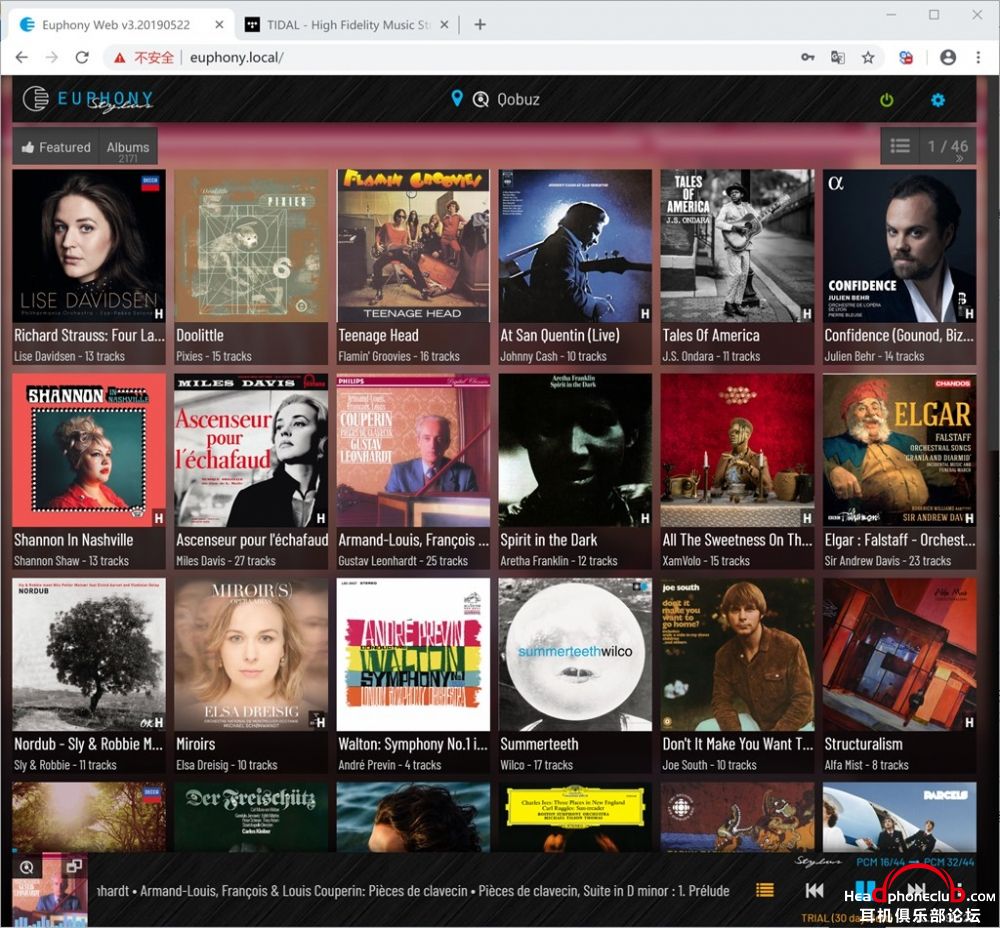The height and width of the screenshot is (928, 1000).
Task: Open Teenage Head album cover
Action: (x=413, y=246)
